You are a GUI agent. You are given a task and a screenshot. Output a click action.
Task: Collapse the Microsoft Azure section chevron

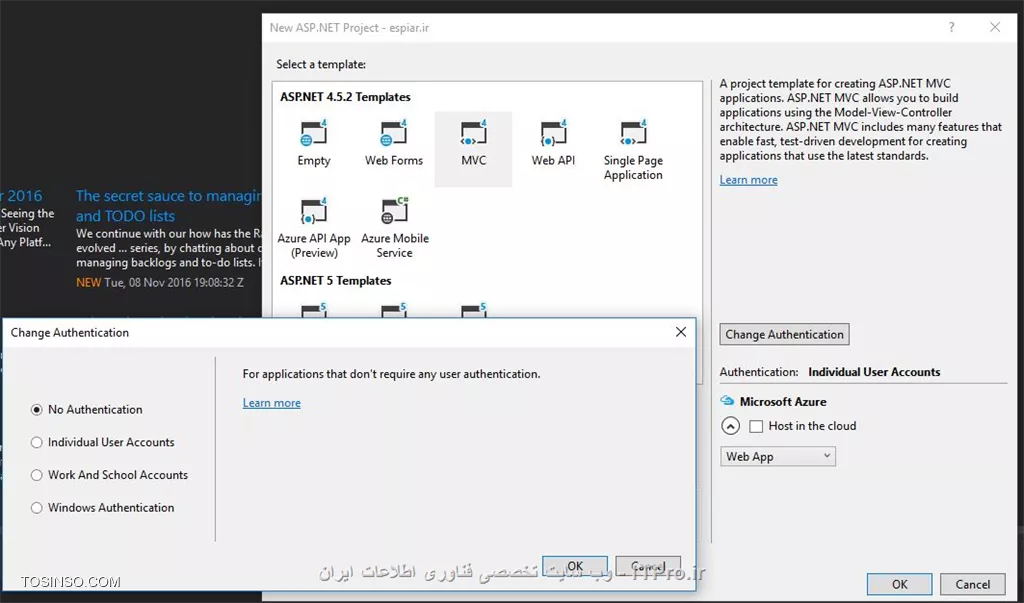(730, 426)
